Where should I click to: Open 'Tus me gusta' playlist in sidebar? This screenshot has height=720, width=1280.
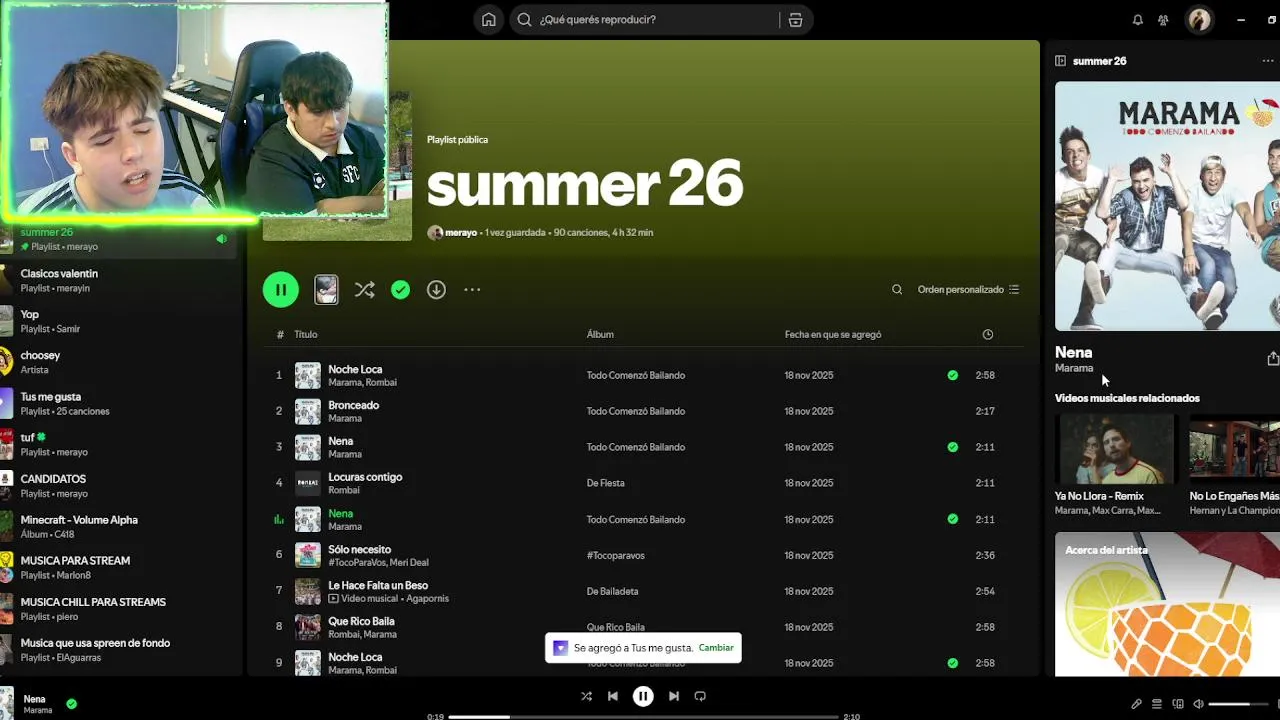(120, 403)
